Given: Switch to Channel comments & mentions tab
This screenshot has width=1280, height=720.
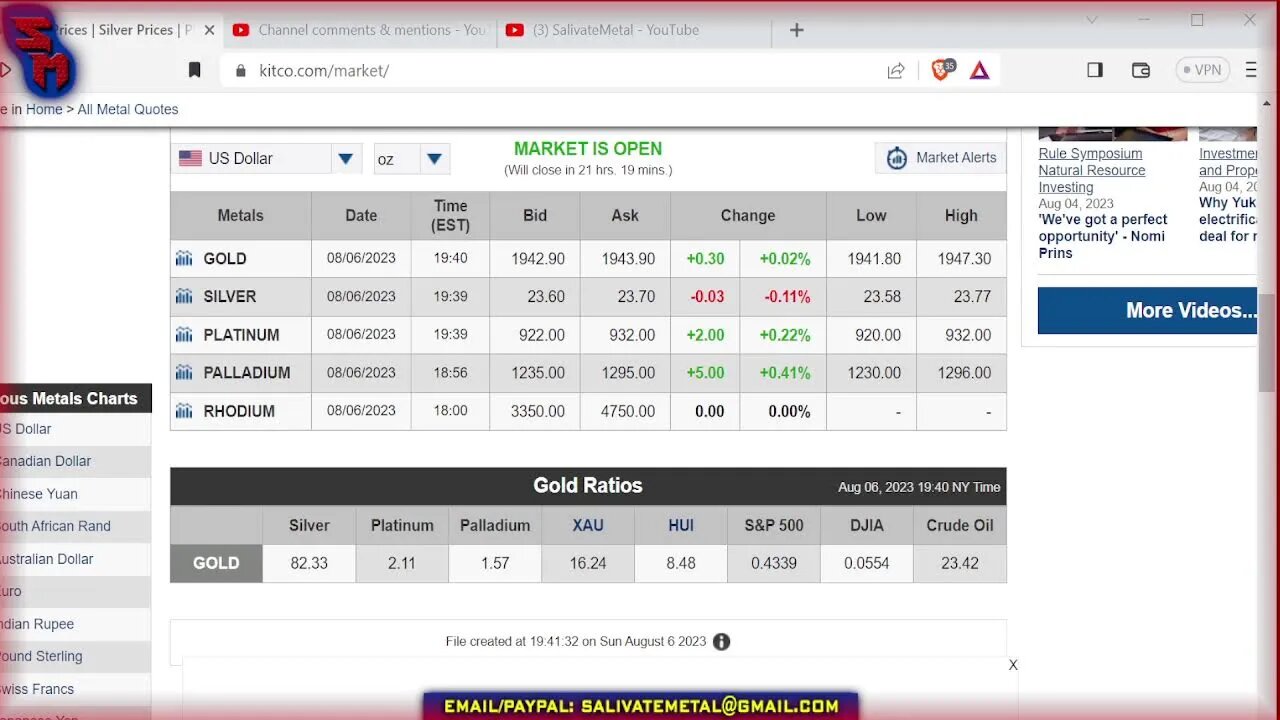Looking at the screenshot, I should pos(360,30).
